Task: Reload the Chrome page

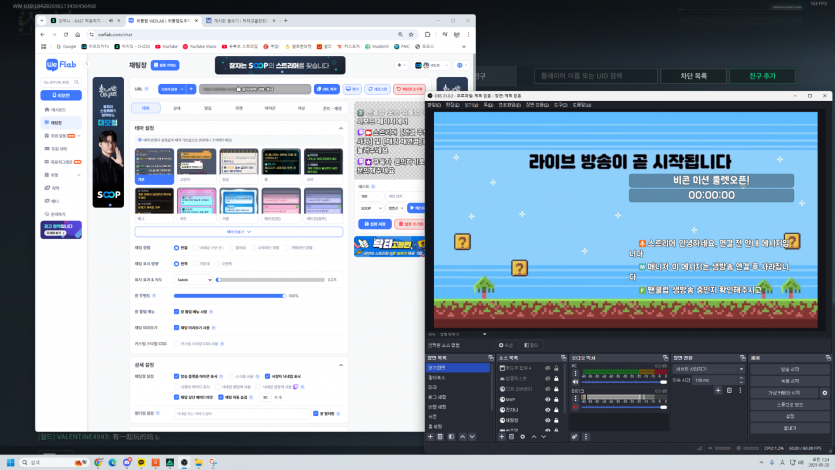Action: click(66, 35)
